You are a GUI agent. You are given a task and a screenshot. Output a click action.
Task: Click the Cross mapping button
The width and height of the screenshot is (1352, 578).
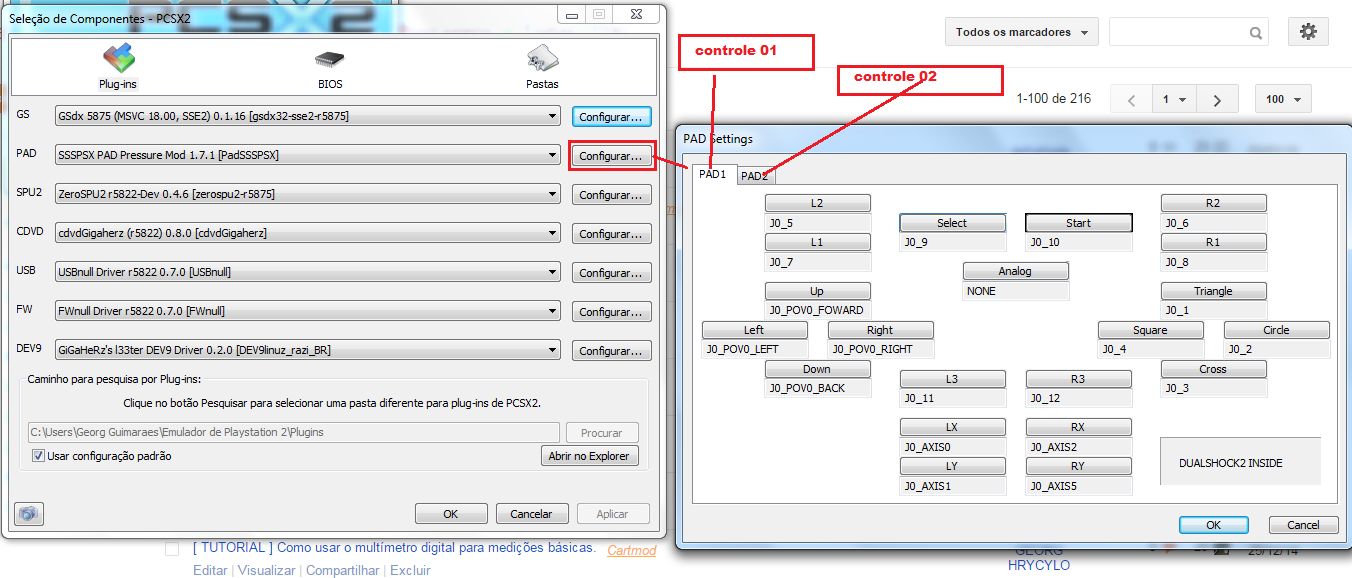[1213, 369]
